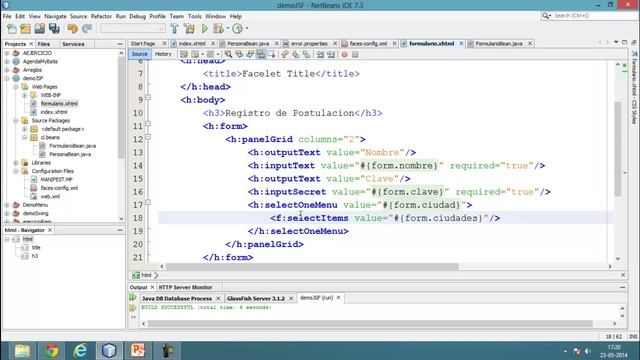This screenshot has height=360, width=640.
Task: Collapse the Configuration Files node
Action: click(16, 171)
